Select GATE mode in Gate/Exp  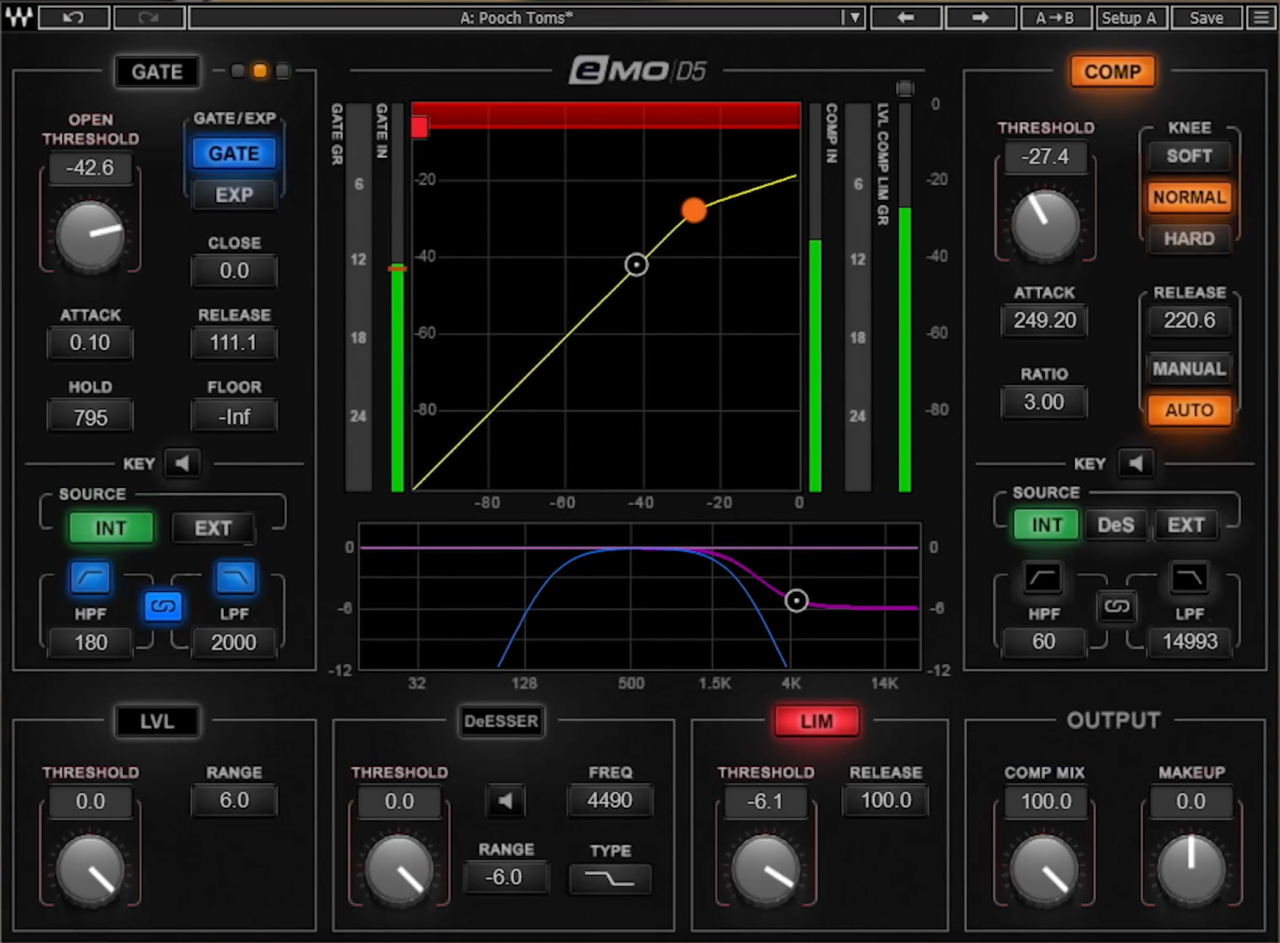(x=234, y=154)
